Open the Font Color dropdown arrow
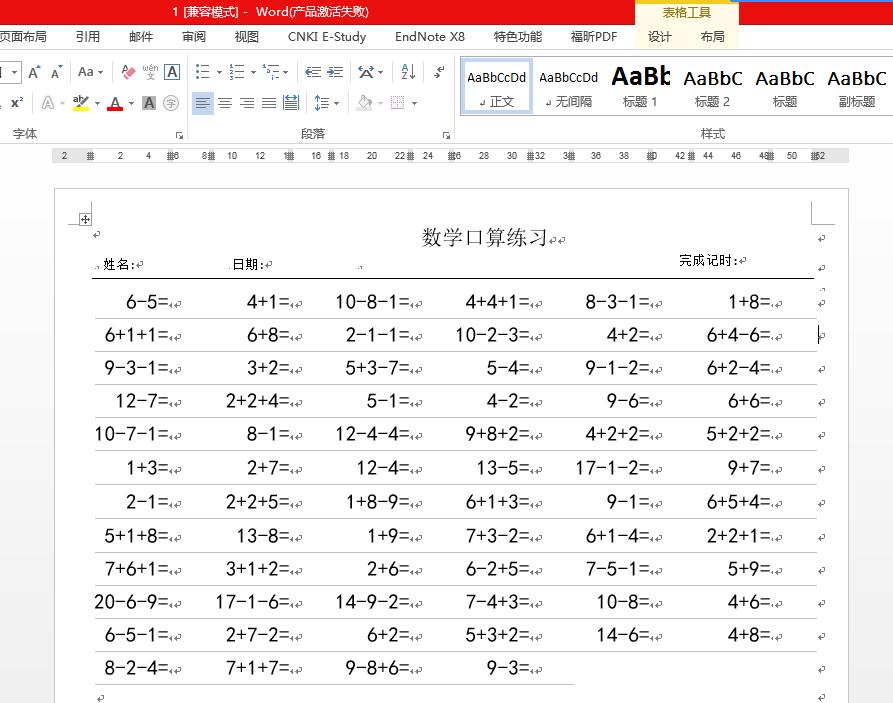The image size is (893, 703). (x=131, y=102)
